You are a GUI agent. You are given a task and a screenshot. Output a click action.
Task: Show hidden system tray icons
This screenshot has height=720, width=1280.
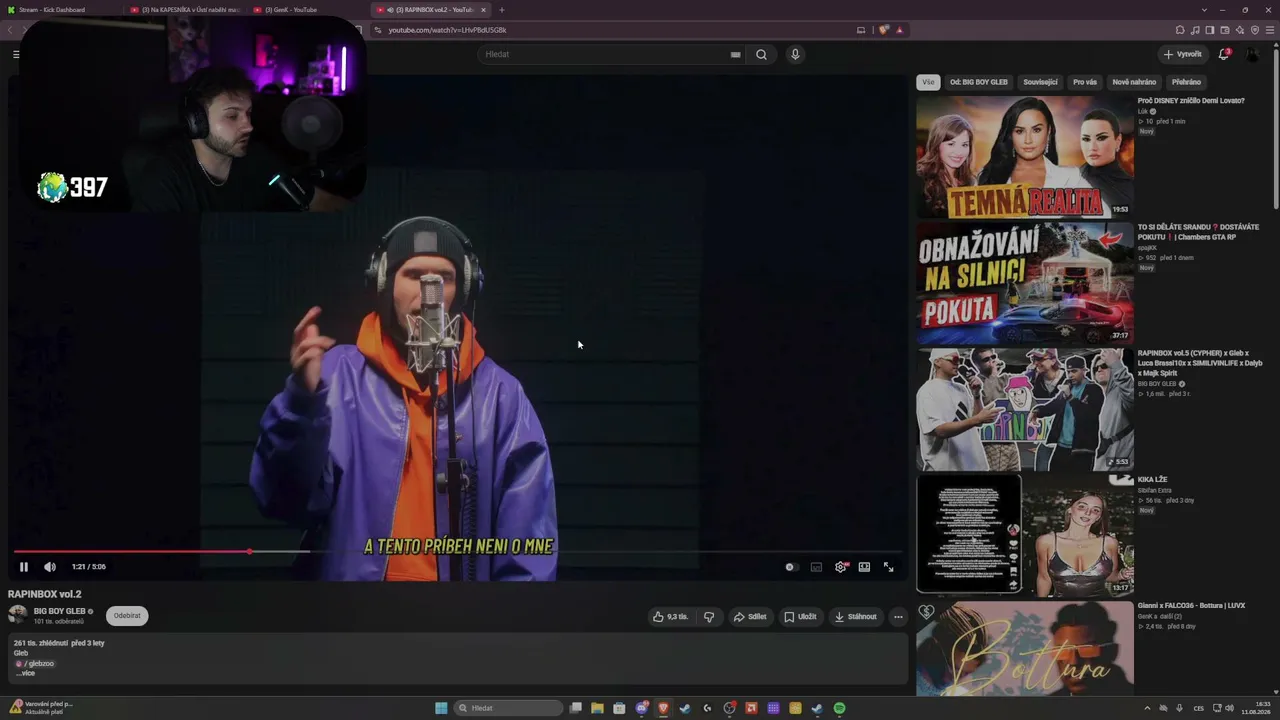click(x=1147, y=708)
